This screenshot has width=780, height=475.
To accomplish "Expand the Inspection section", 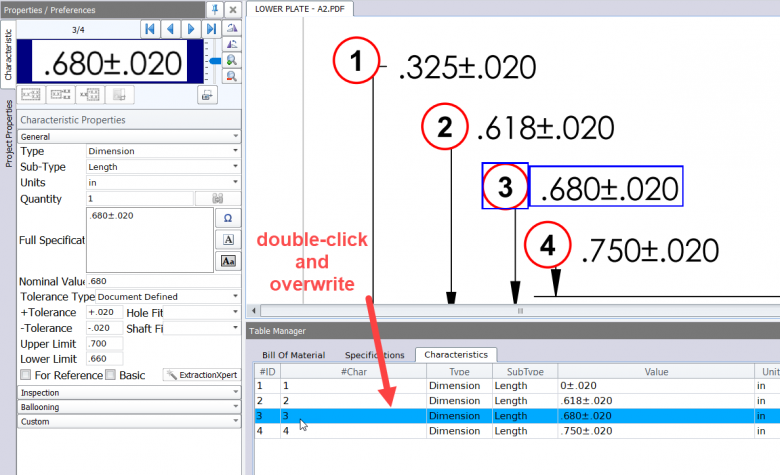I will click(x=129, y=392).
